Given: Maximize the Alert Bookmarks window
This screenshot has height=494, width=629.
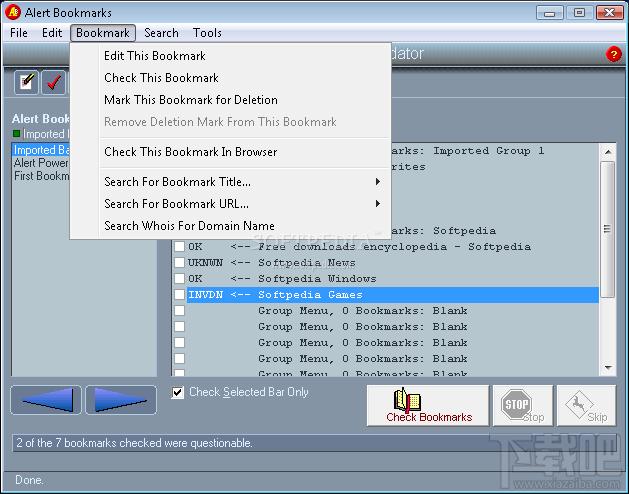Looking at the screenshot, I should pyautogui.click(x=579, y=13).
